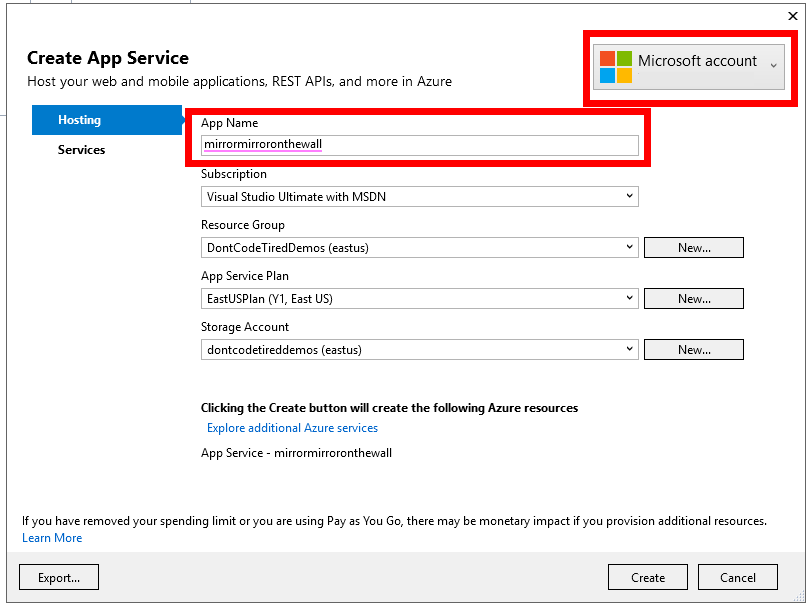This screenshot has height=610, width=810.
Task: Create a new Resource Group with New button
Action: (x=693, y=247)
